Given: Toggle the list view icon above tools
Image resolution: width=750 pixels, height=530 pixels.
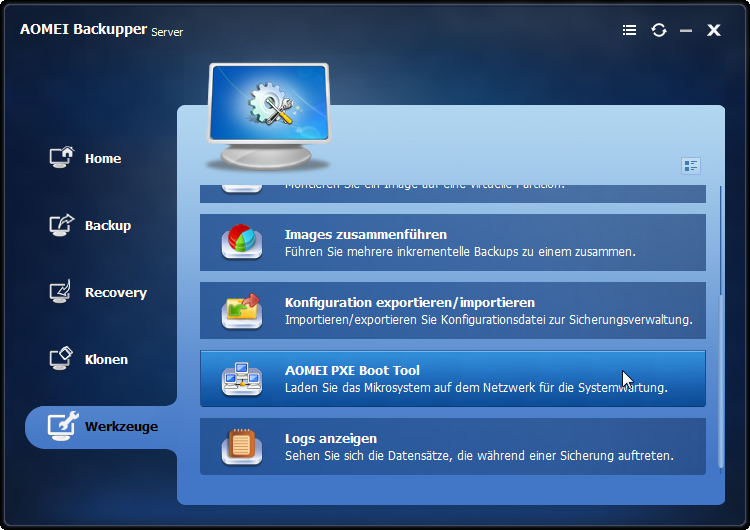Looking at the screenshot, I should 691,166.
